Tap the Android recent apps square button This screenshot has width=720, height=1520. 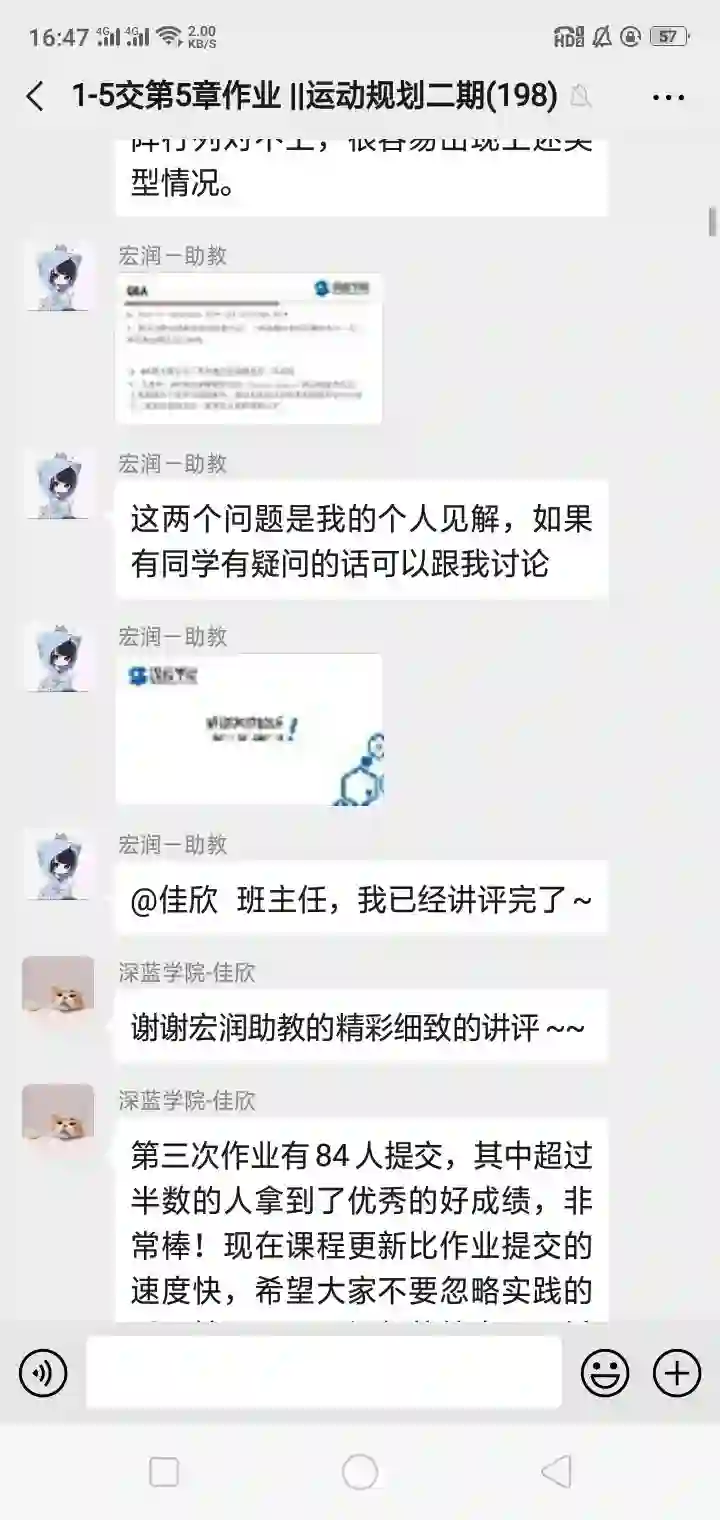click(164, 1472)
